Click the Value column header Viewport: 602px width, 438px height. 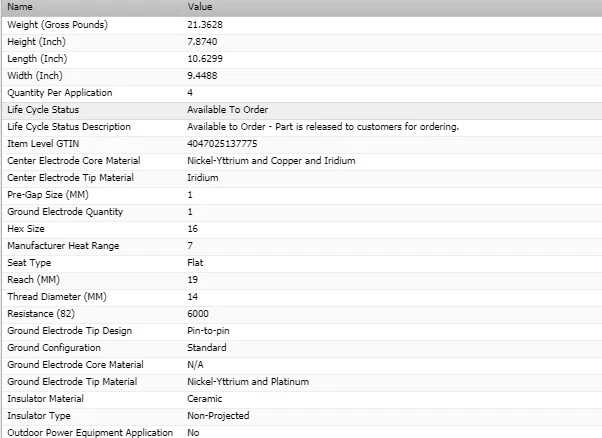pos(199,7)
